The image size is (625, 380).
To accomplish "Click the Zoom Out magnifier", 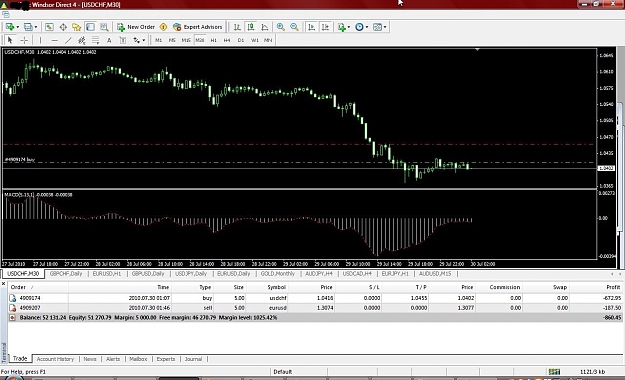I will point(294,27).
